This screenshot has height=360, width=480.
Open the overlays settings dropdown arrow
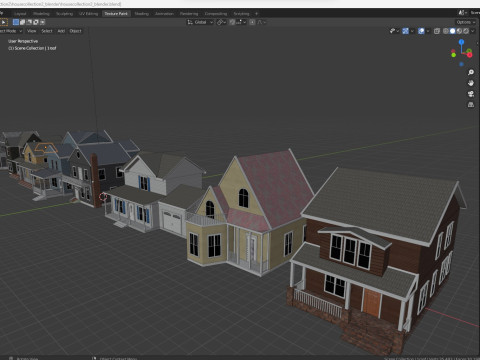(x=428, y=31)
